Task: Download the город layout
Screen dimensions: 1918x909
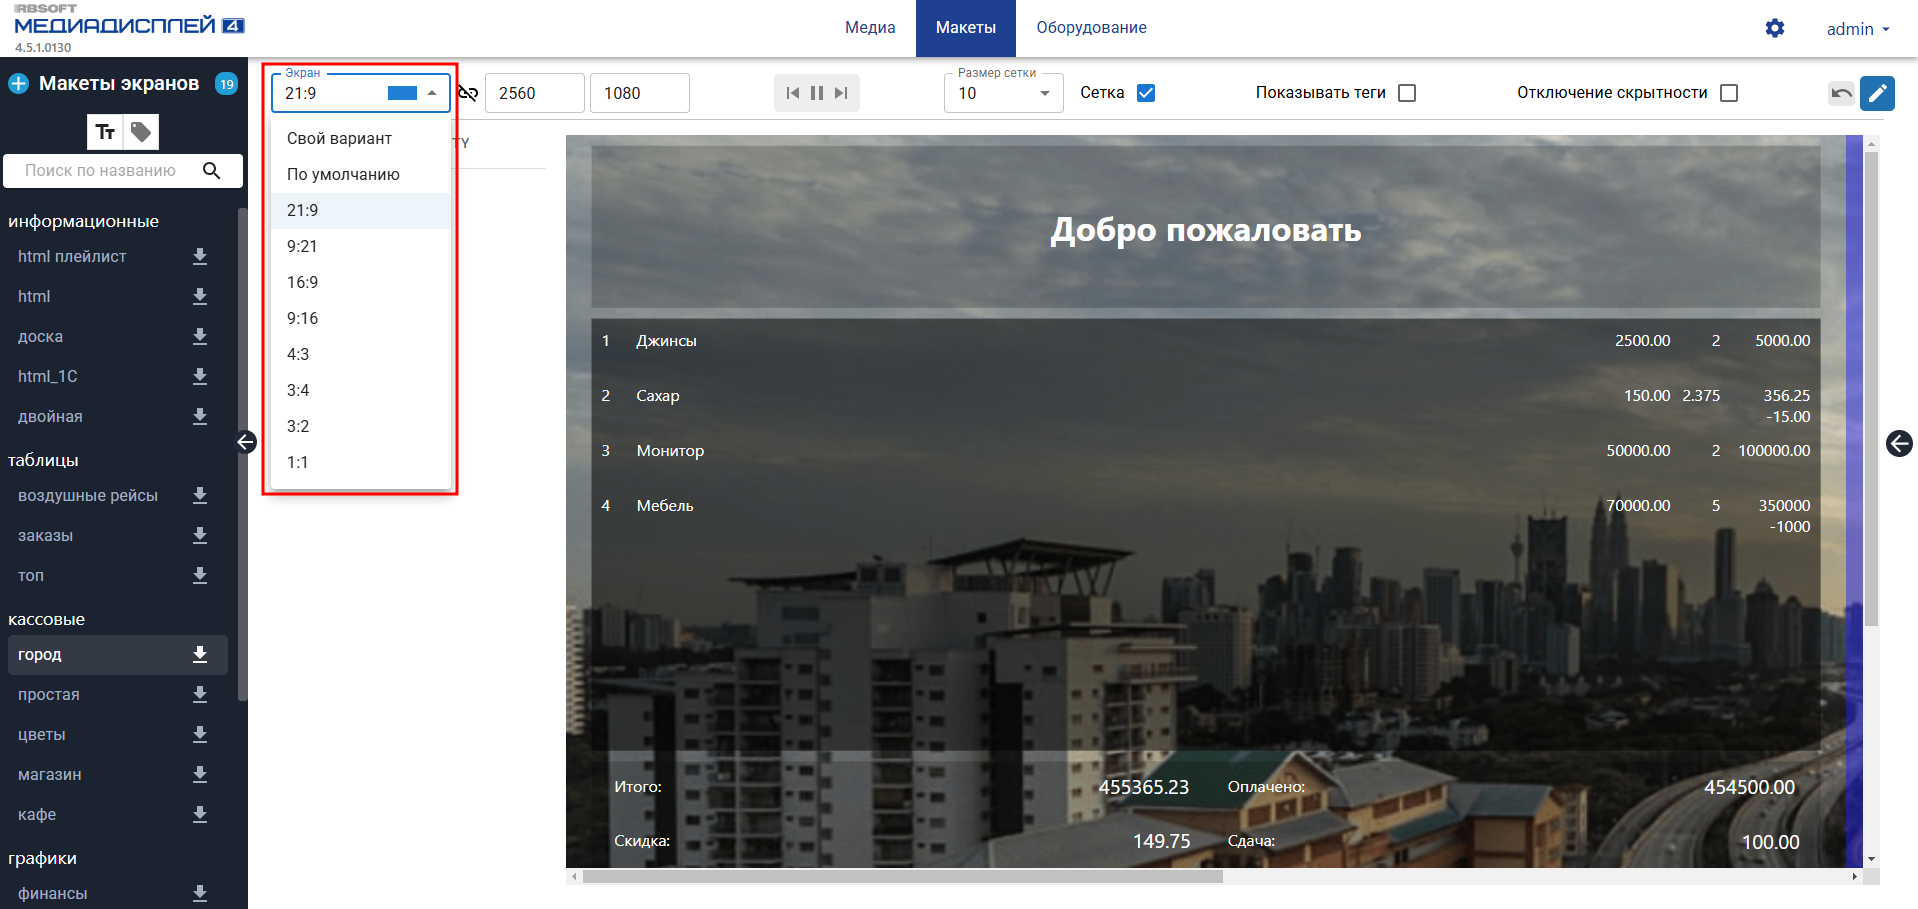Action: [200, 655]
